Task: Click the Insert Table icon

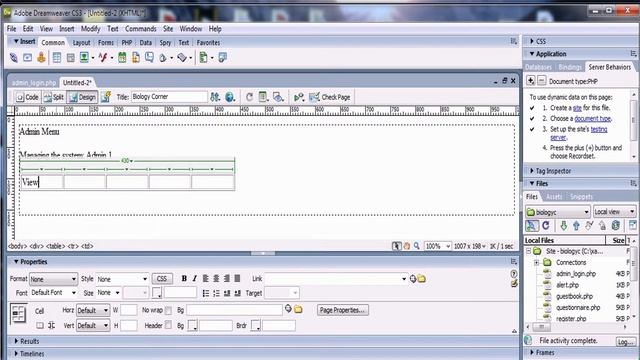Action: pyautogui.click(x=57, y=58)
